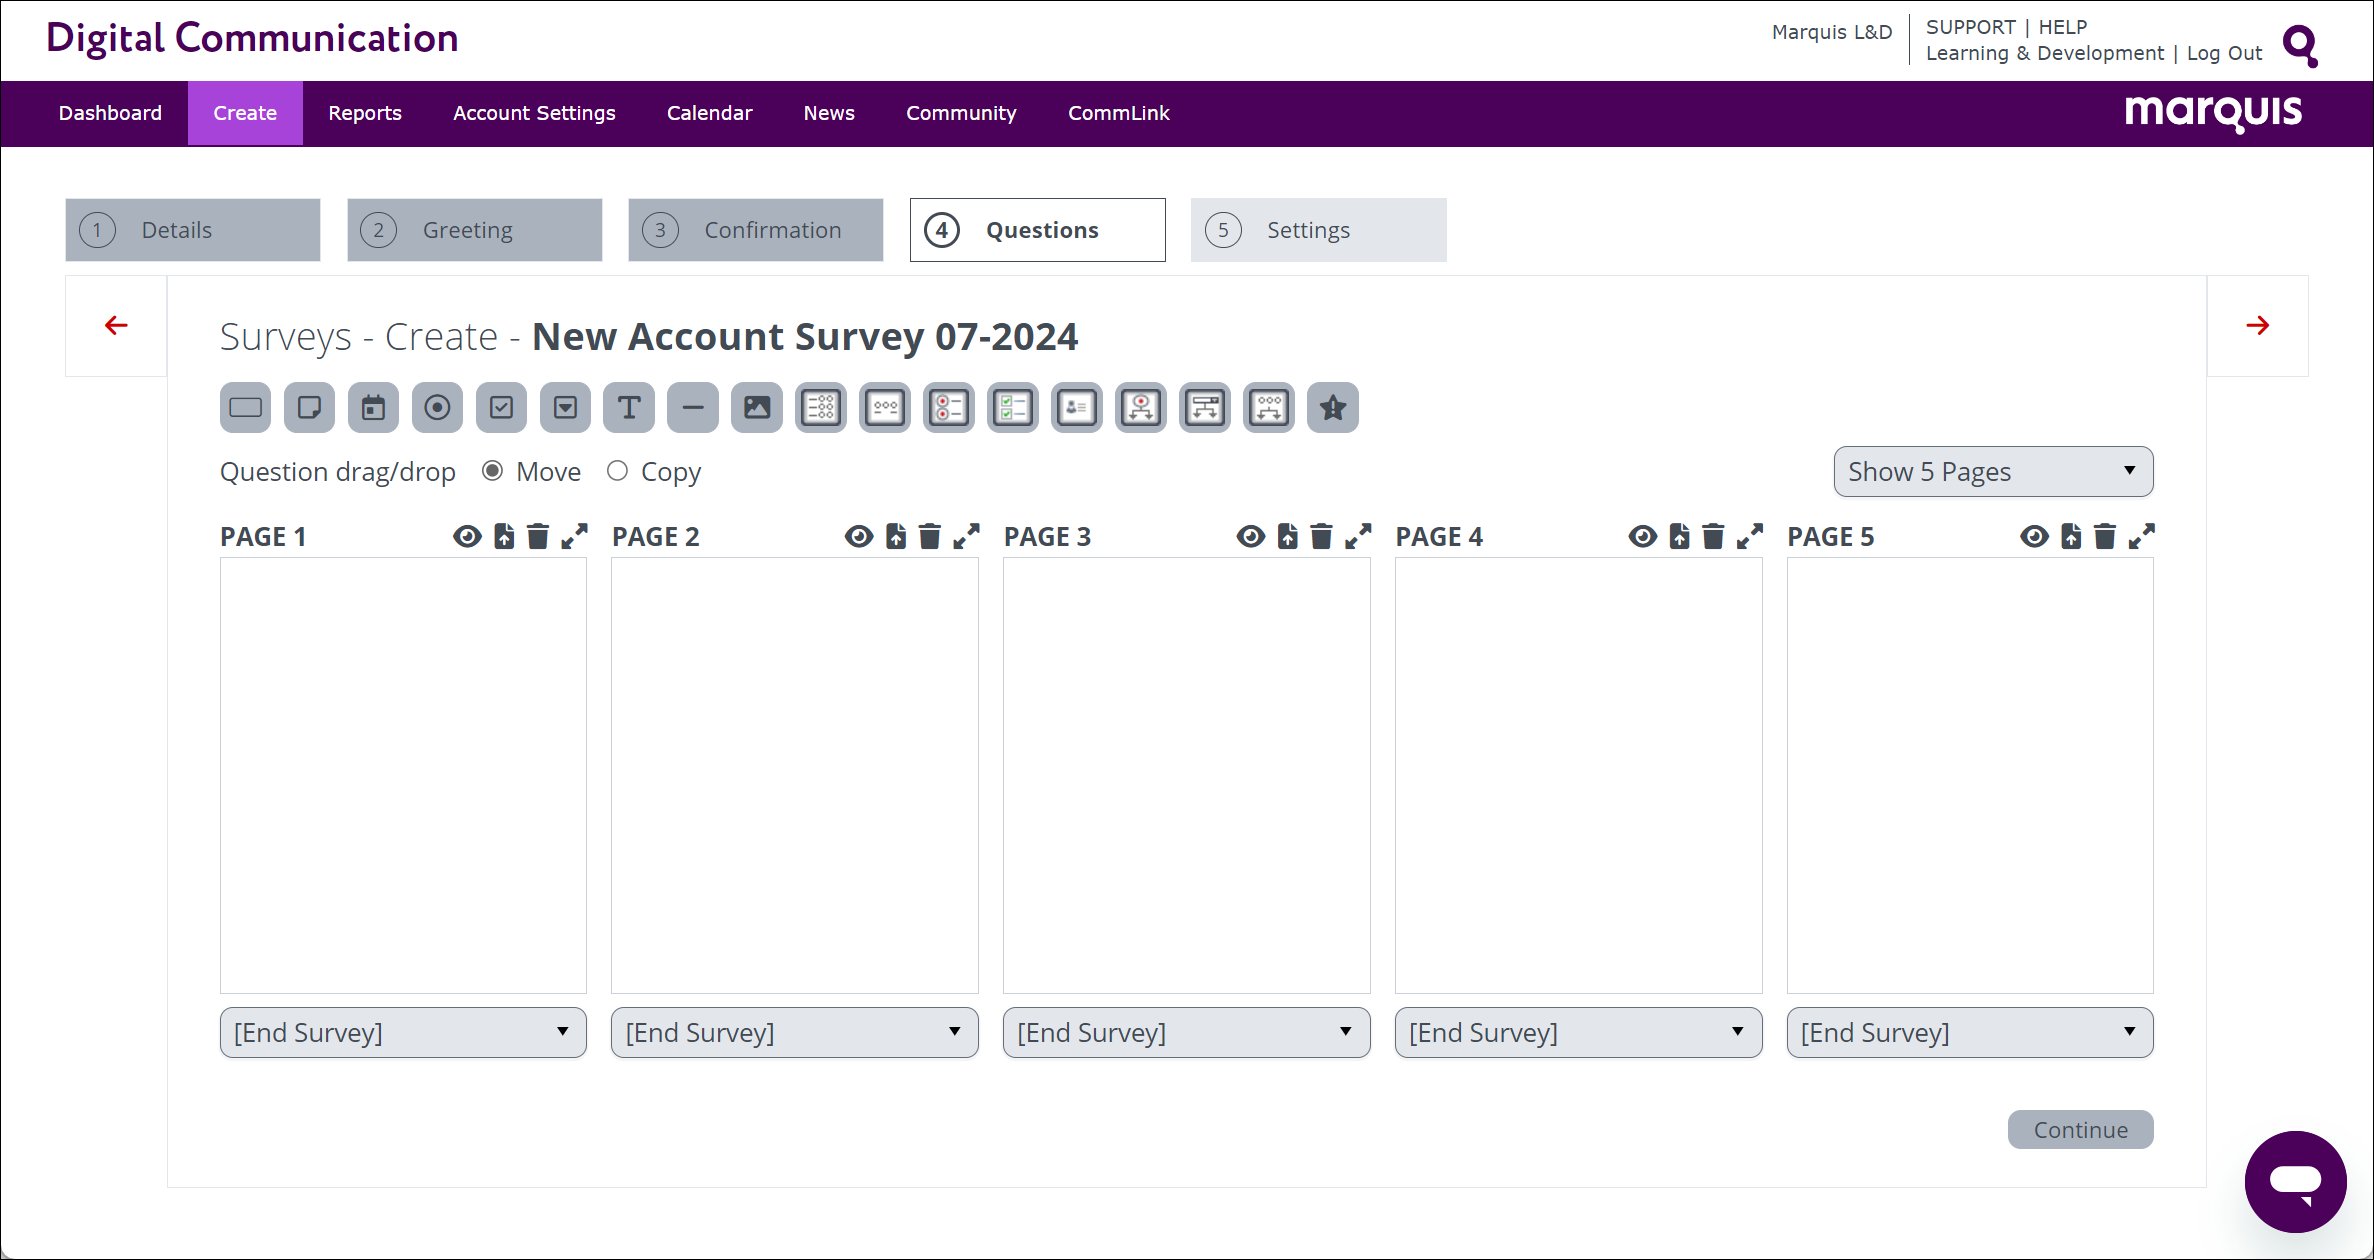The height and width of the screenshot is (1260, 2374).
Task: Click the star alert toolbar icon
Action: (1333, 408)
